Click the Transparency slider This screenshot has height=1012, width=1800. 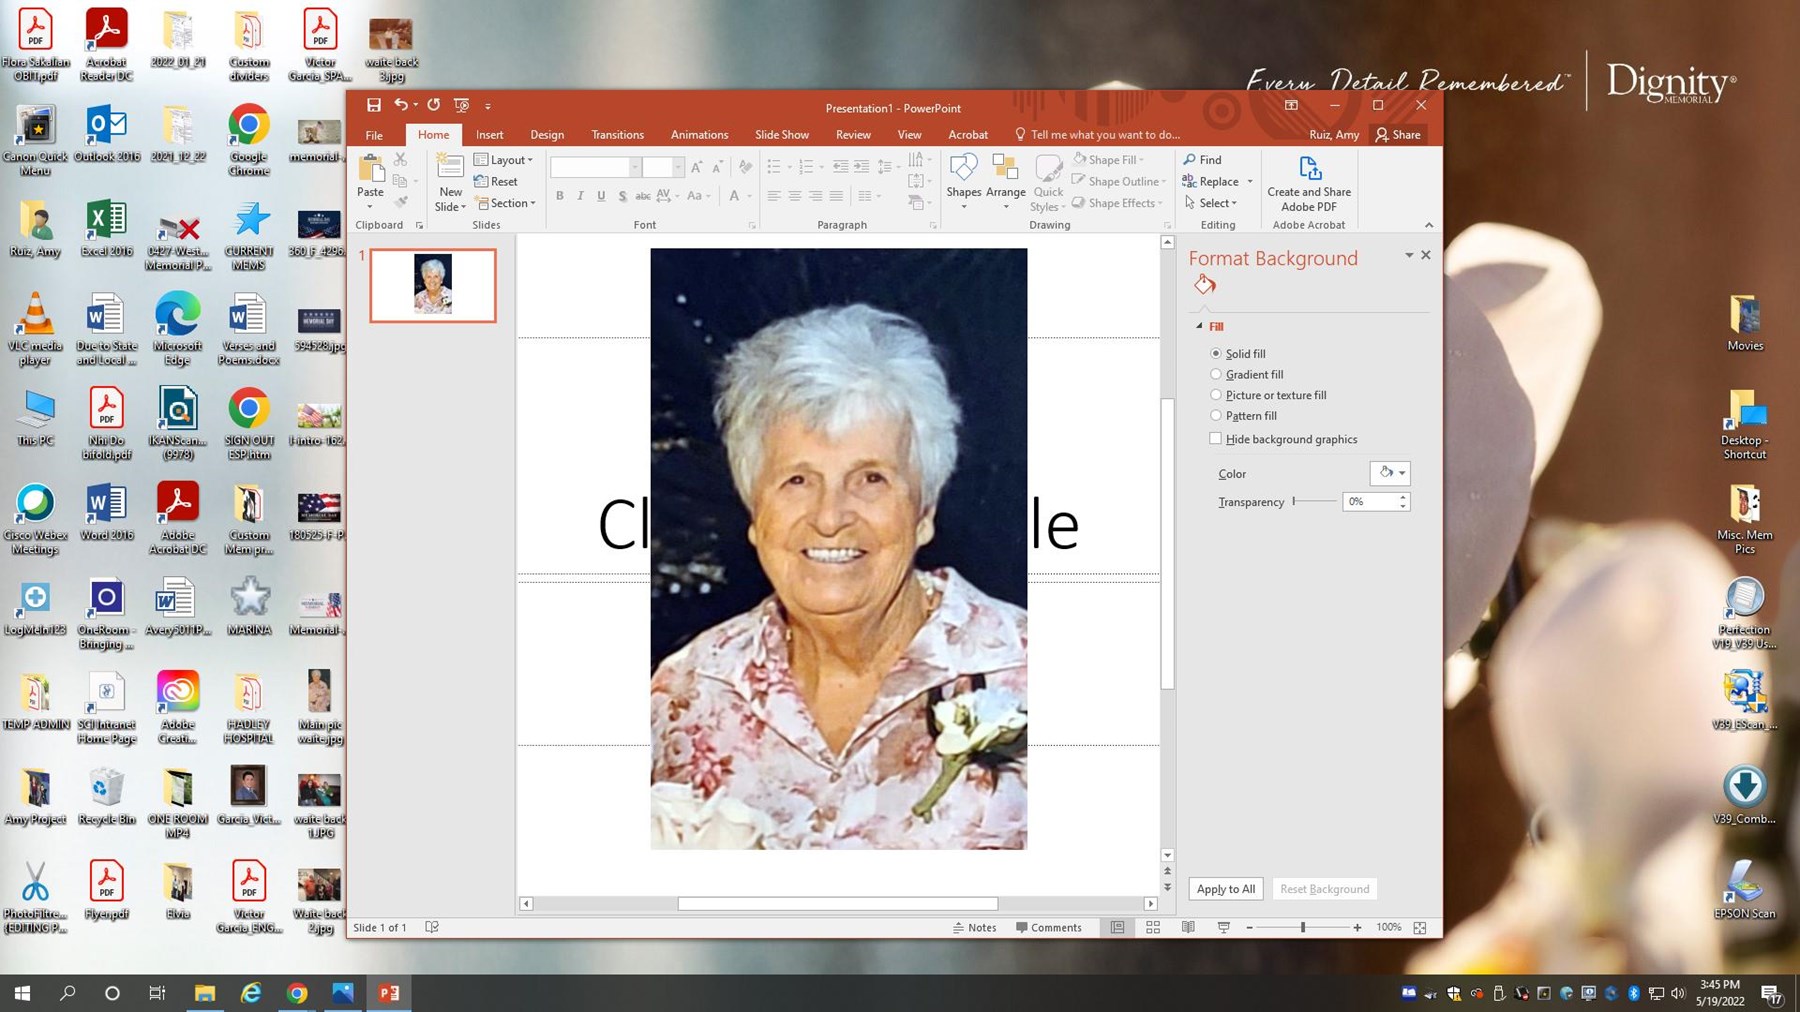[x=1314, y=501]
